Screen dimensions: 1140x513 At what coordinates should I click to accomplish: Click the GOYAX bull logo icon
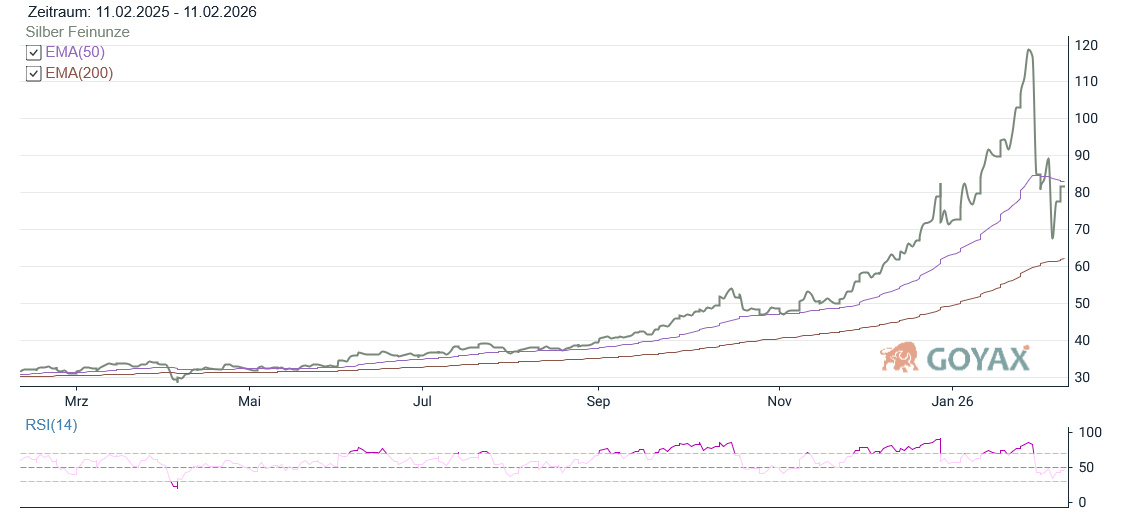pos(900,357)
